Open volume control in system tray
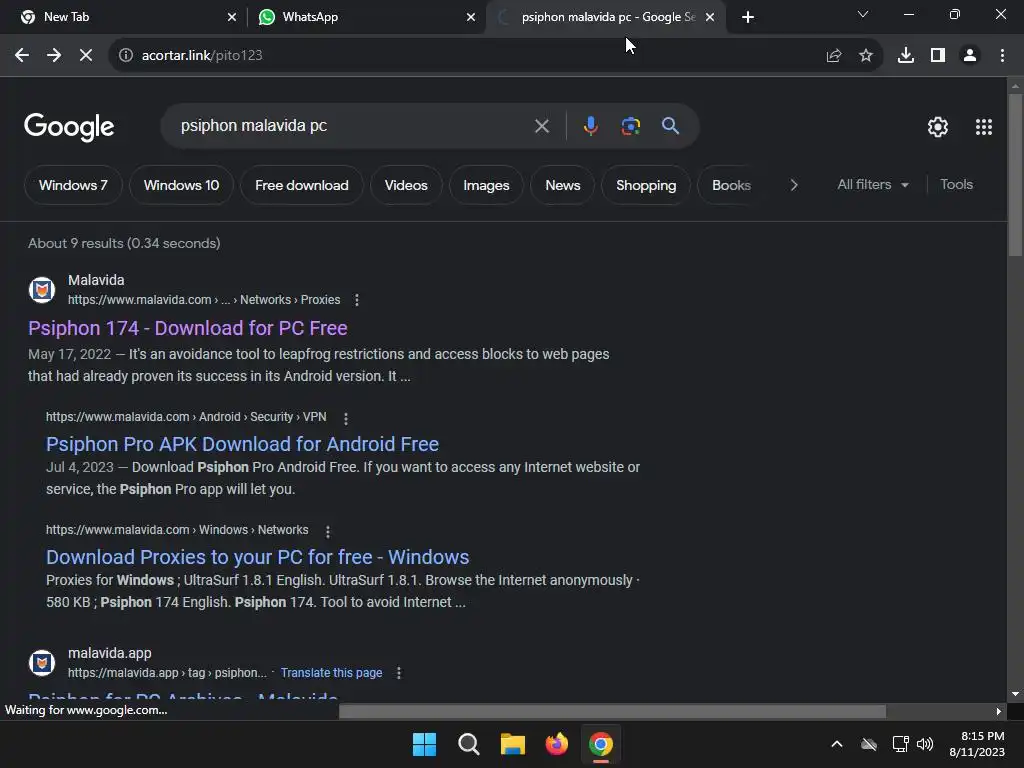The height and width of the screenshot is (768, 1024). coord(925,744)
